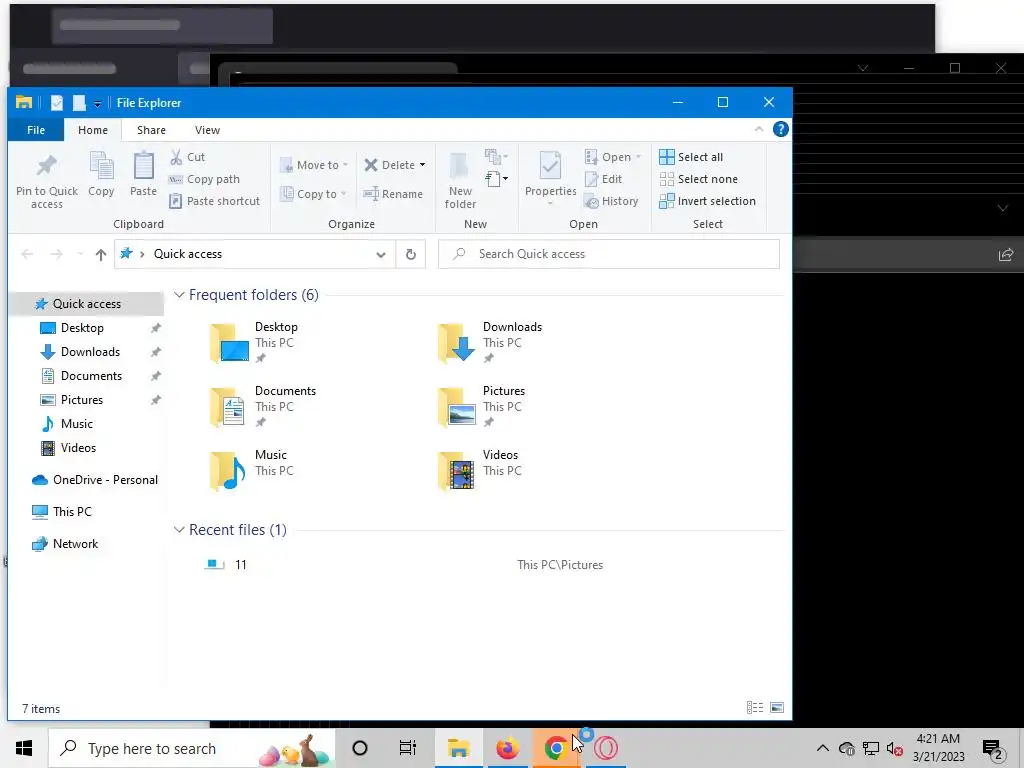Select the Music frequent folder
The width and height of the screenshot is (1024, 768).
click(x=251, y=470)
